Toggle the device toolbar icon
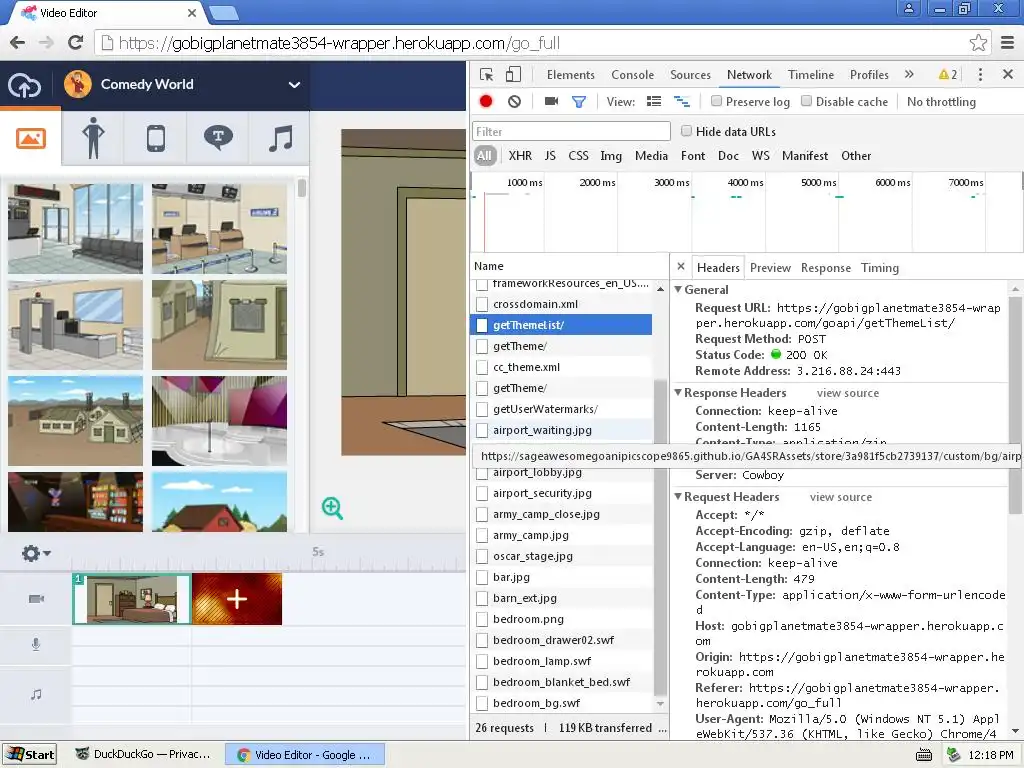The height and width of the screenshot is (768, 1024). 513,74
